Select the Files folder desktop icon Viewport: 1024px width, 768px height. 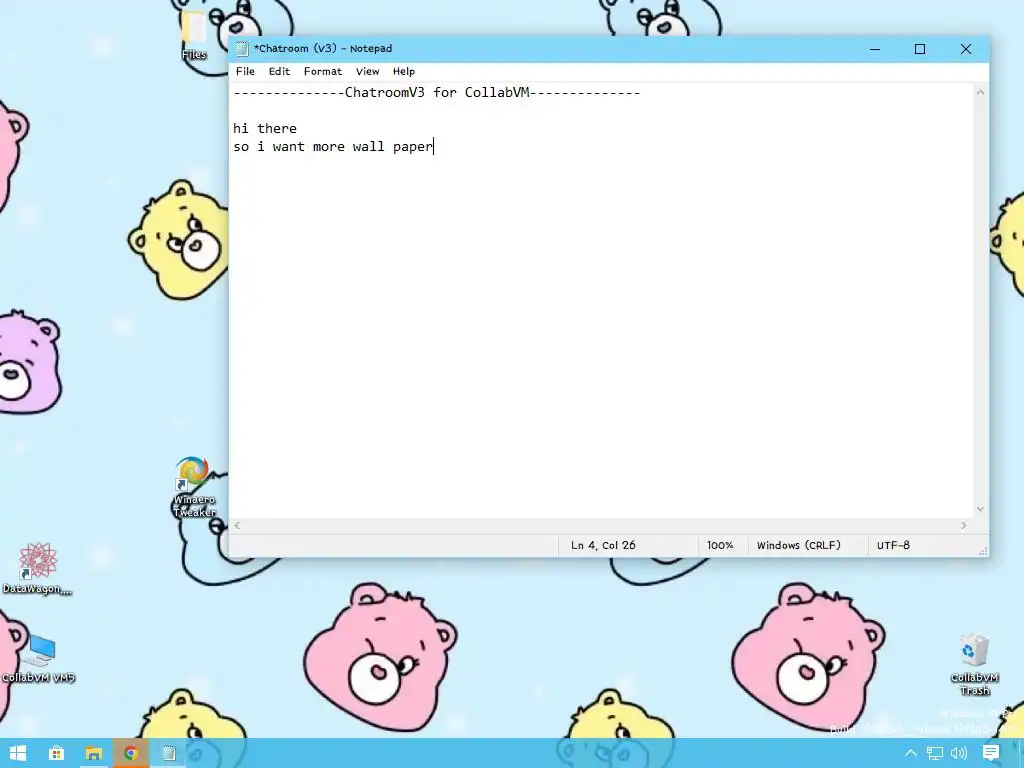point(194,37)
